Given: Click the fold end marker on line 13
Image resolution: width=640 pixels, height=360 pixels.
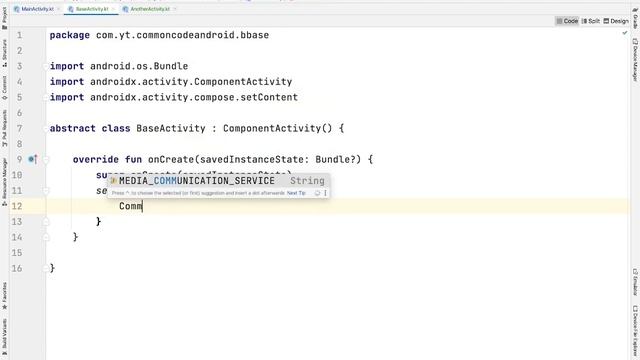Looking at the screenshot, I should (46, 222).
